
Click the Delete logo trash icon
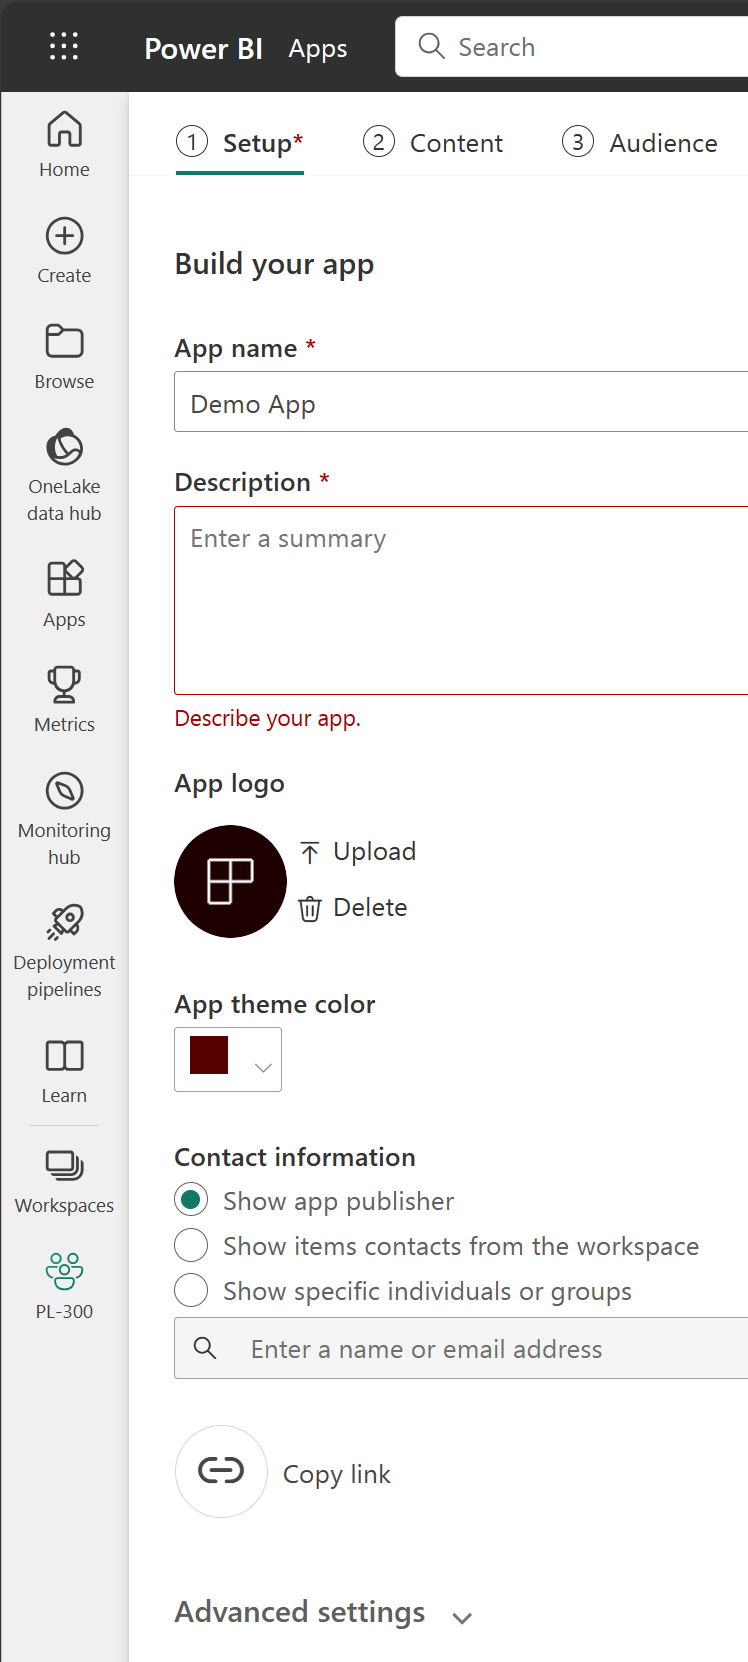click(x=310, y=908)
